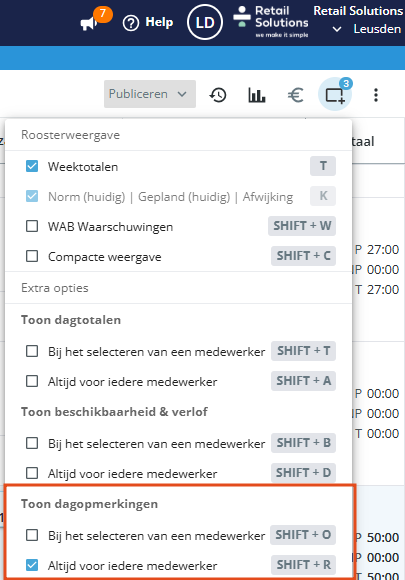Screen dimensions: 405x580
Task: Enable Compacte weergave checkbox
Action: pyautogui.click(x=32, y=256)
